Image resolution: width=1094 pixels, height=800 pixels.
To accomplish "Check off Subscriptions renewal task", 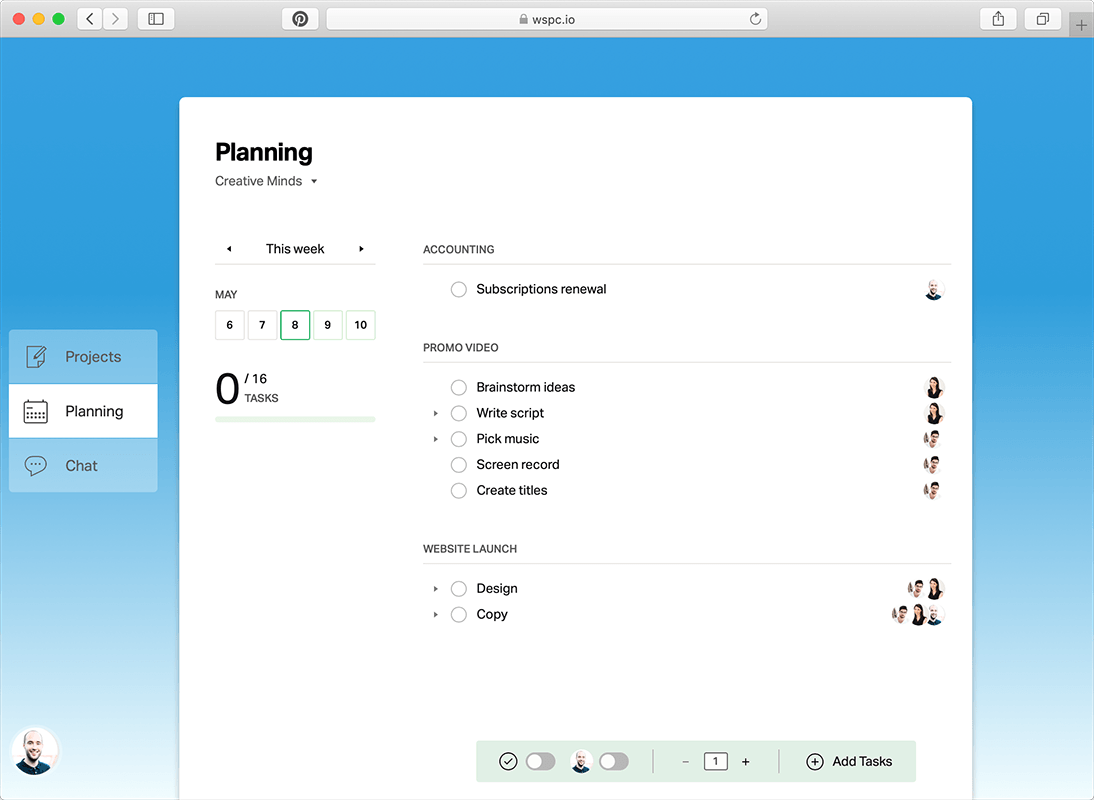I will coord(459,290).
